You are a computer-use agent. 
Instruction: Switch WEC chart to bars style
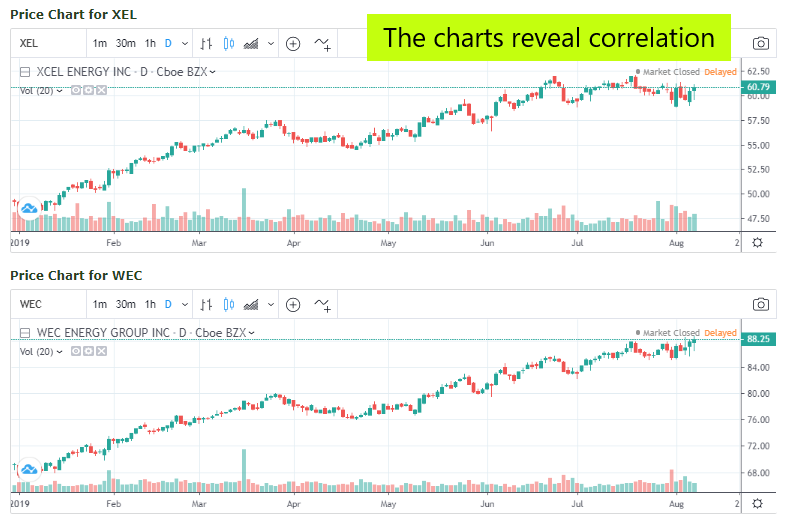[x=206, y=304]
